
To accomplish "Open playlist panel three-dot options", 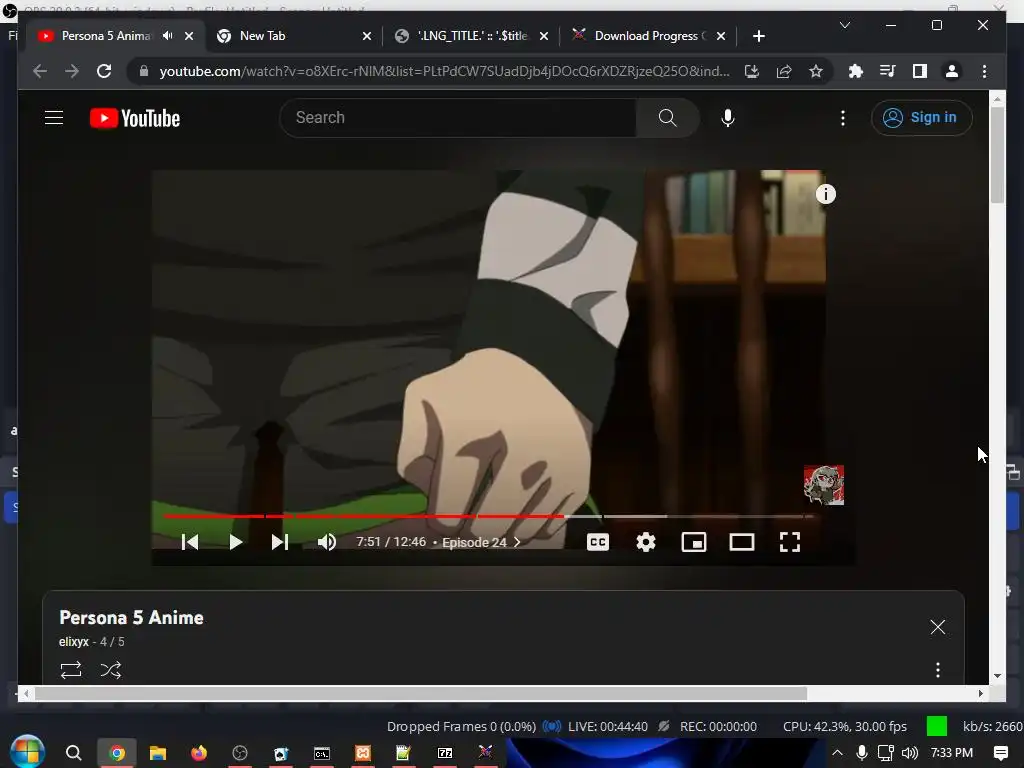I will coord(938,670).
